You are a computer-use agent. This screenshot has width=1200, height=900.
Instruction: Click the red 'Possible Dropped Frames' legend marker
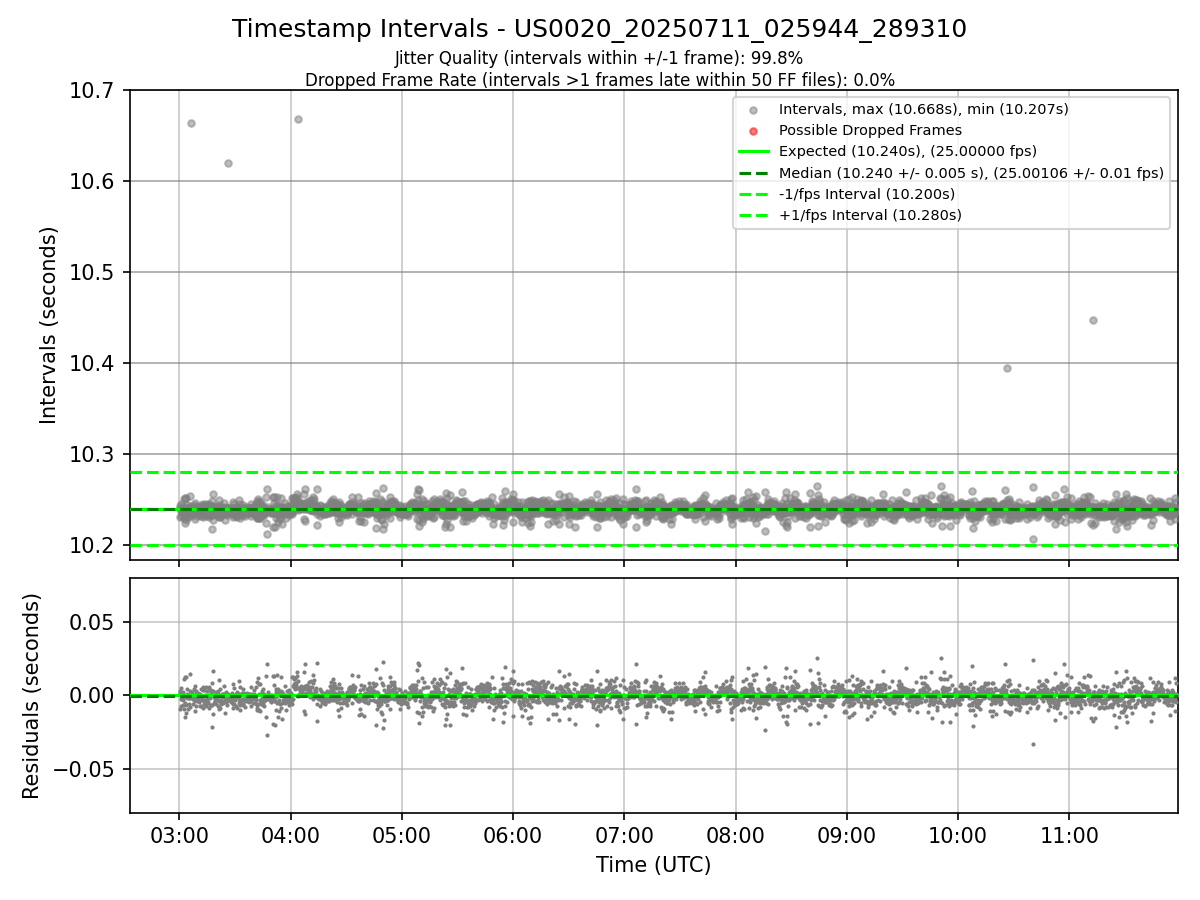point(754,130)
